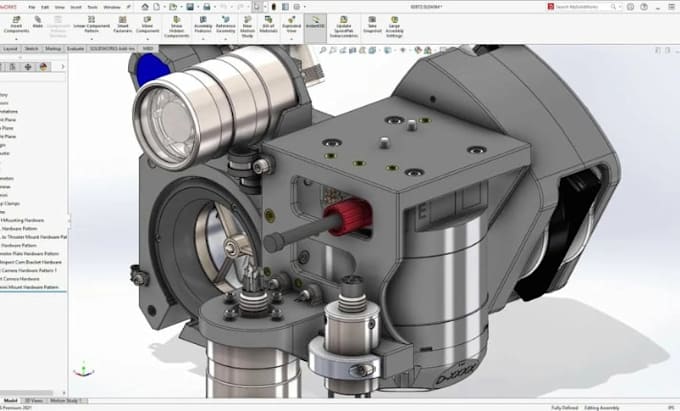Click the Bill of Materials tool
680x411 pixels.
pyautogui.click(x=268, y=25)
